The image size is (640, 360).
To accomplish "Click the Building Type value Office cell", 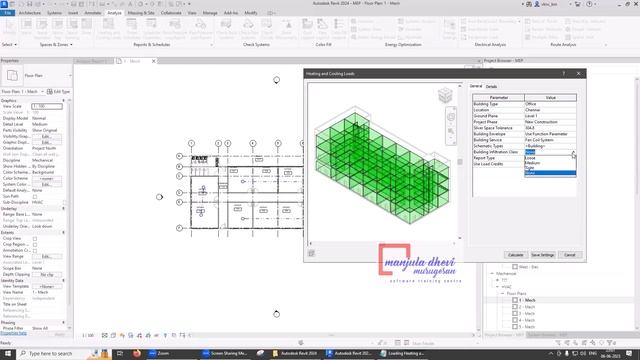I will (550, 104).
